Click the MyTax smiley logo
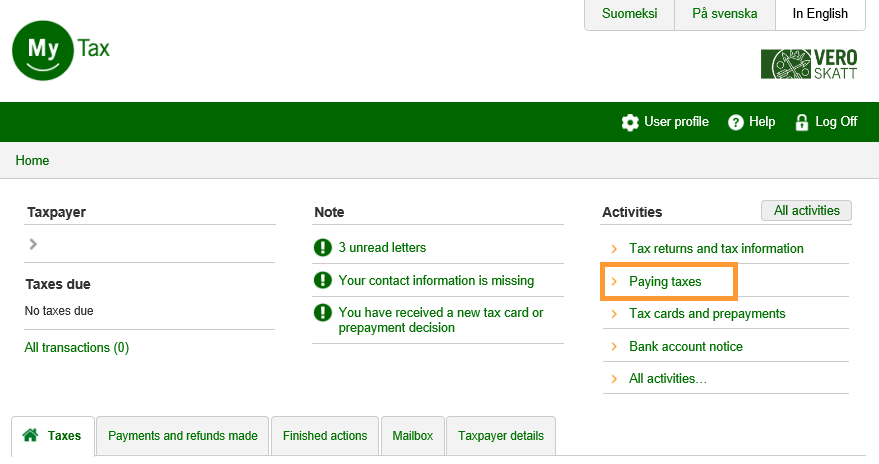879x464 pixels. 43,51
